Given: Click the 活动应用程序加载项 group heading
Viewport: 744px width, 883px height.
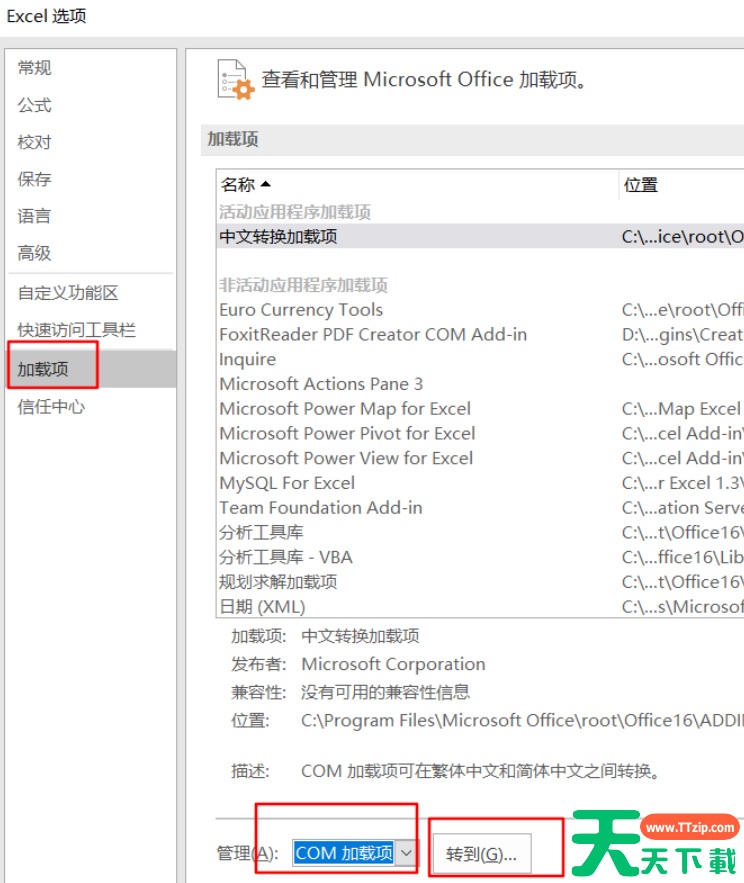Looking at the screenshot, I should 295,212.
